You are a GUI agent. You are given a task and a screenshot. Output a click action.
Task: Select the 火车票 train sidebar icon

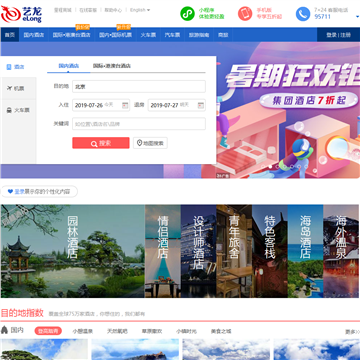[x=9, y=110]
